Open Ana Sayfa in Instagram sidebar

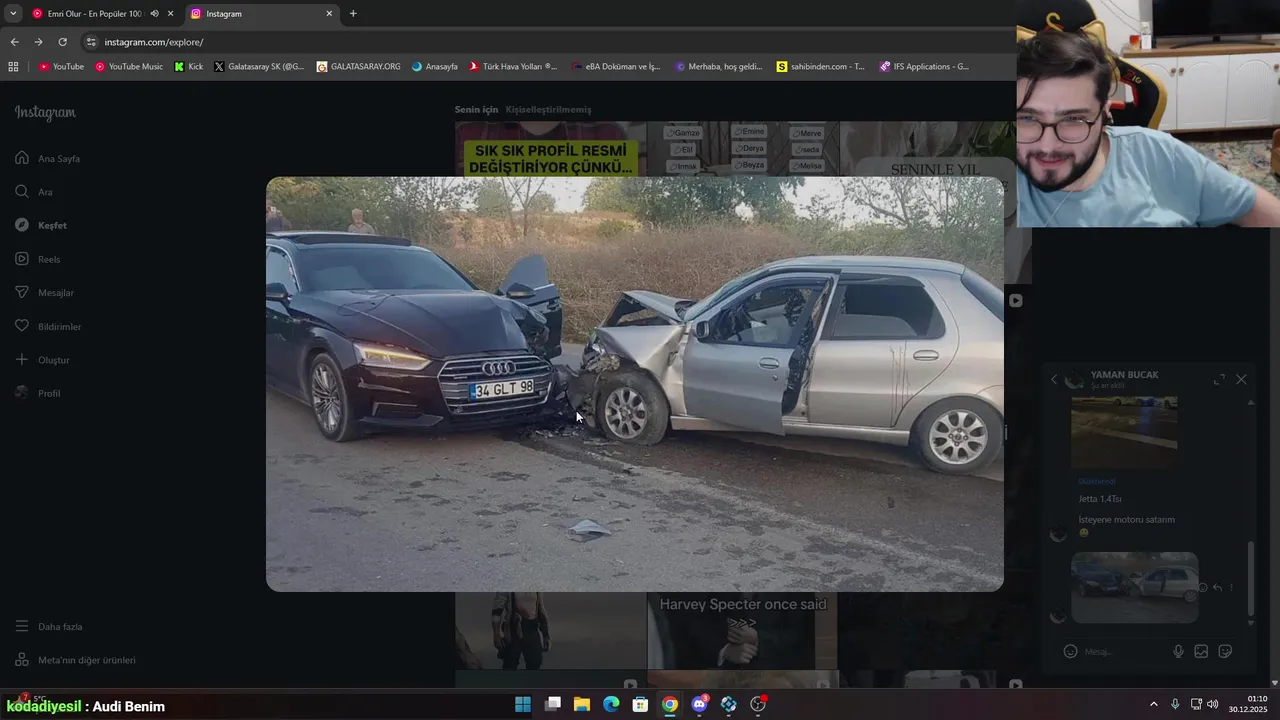pyautogui.click(x=48, y=158)
